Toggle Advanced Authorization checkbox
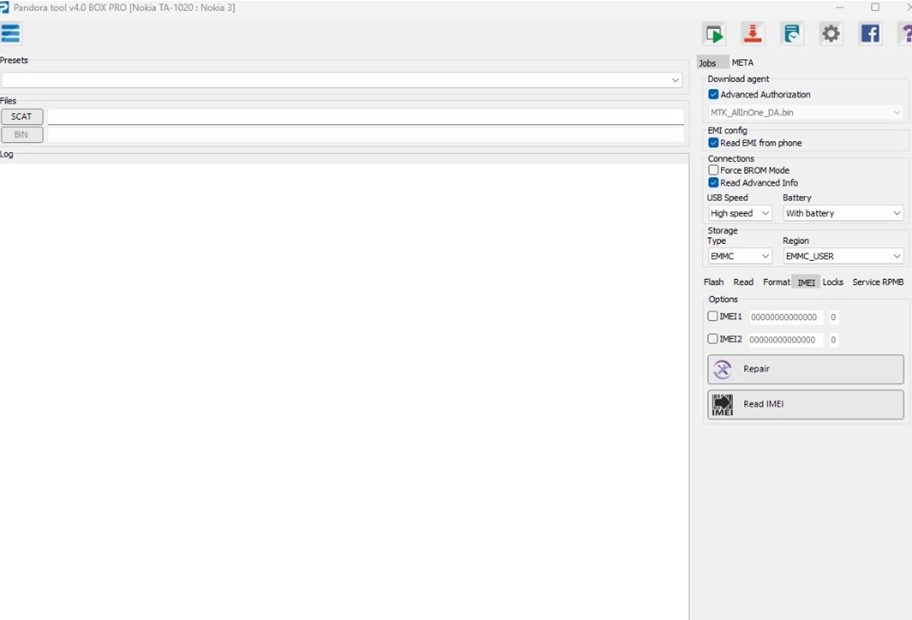Viewport: 912px width, 620px height. pyautogui.click(x=714, y=94)
